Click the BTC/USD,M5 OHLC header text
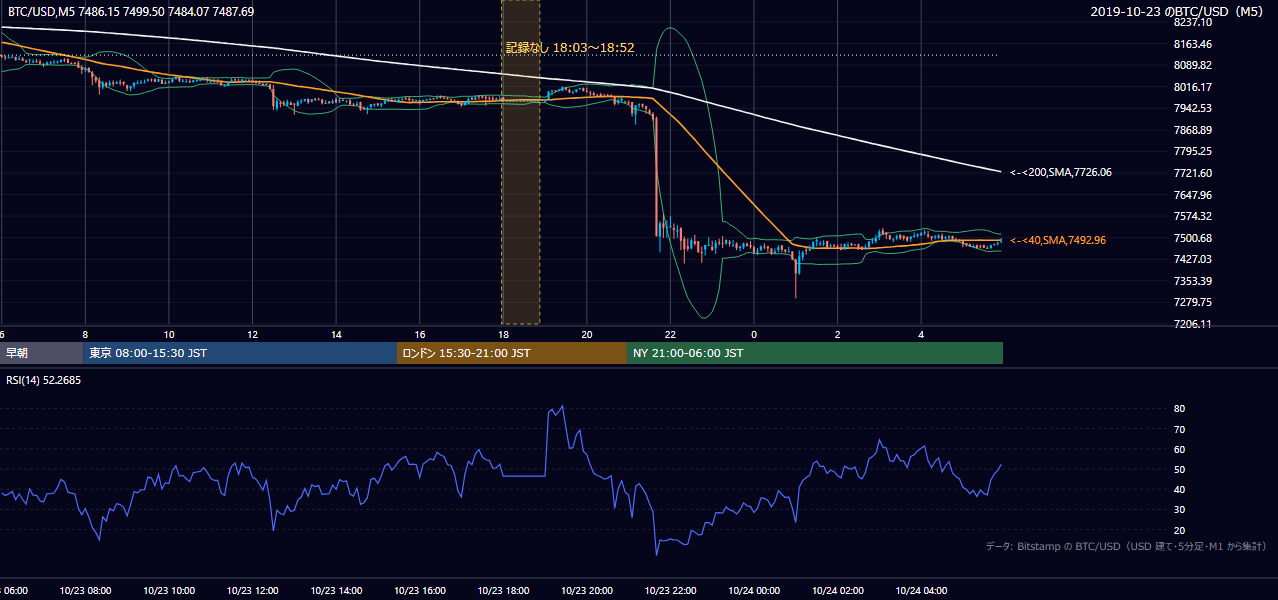 pyautogui.click(x=130, y=12)
